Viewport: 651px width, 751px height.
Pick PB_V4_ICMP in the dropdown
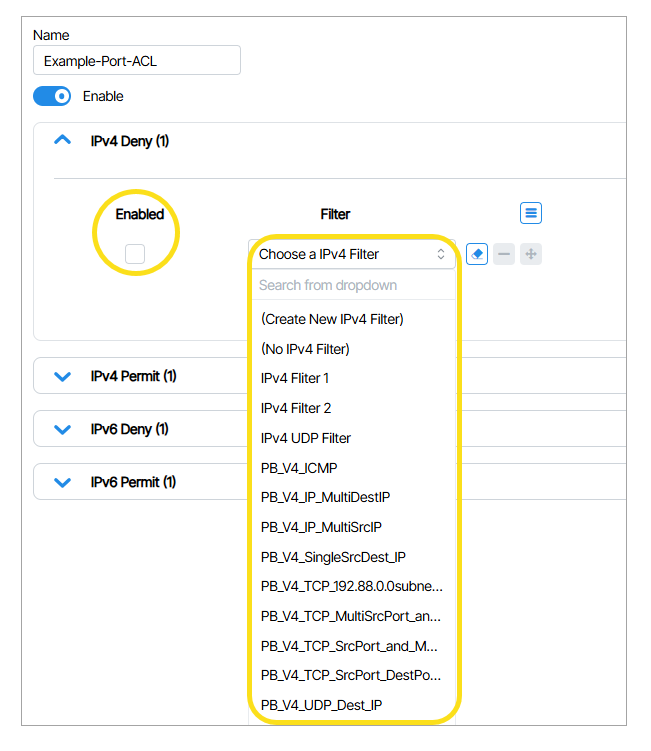298,468
